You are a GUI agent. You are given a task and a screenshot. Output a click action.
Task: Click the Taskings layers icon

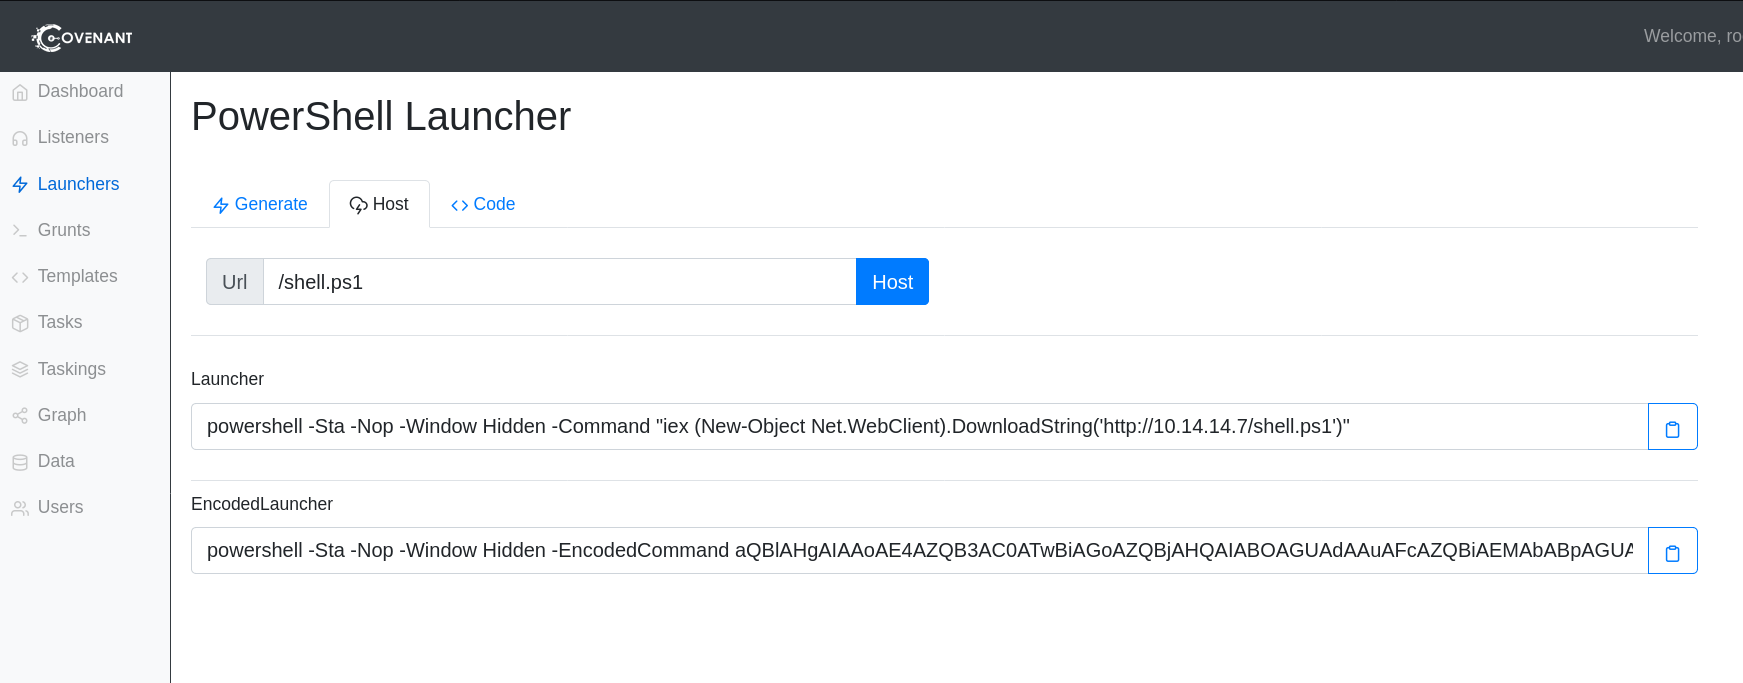point(20,370)
